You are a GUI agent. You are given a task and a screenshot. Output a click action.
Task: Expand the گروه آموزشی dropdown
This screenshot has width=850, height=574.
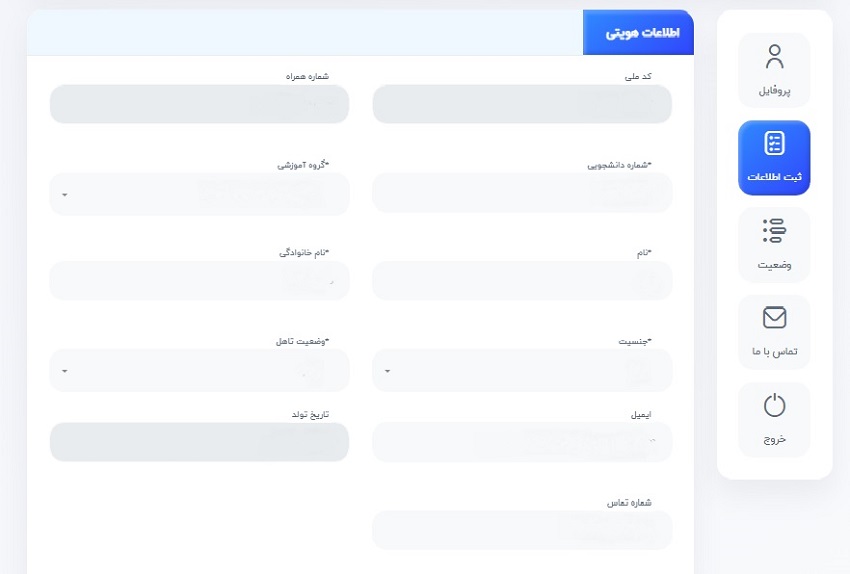point(199,193)
